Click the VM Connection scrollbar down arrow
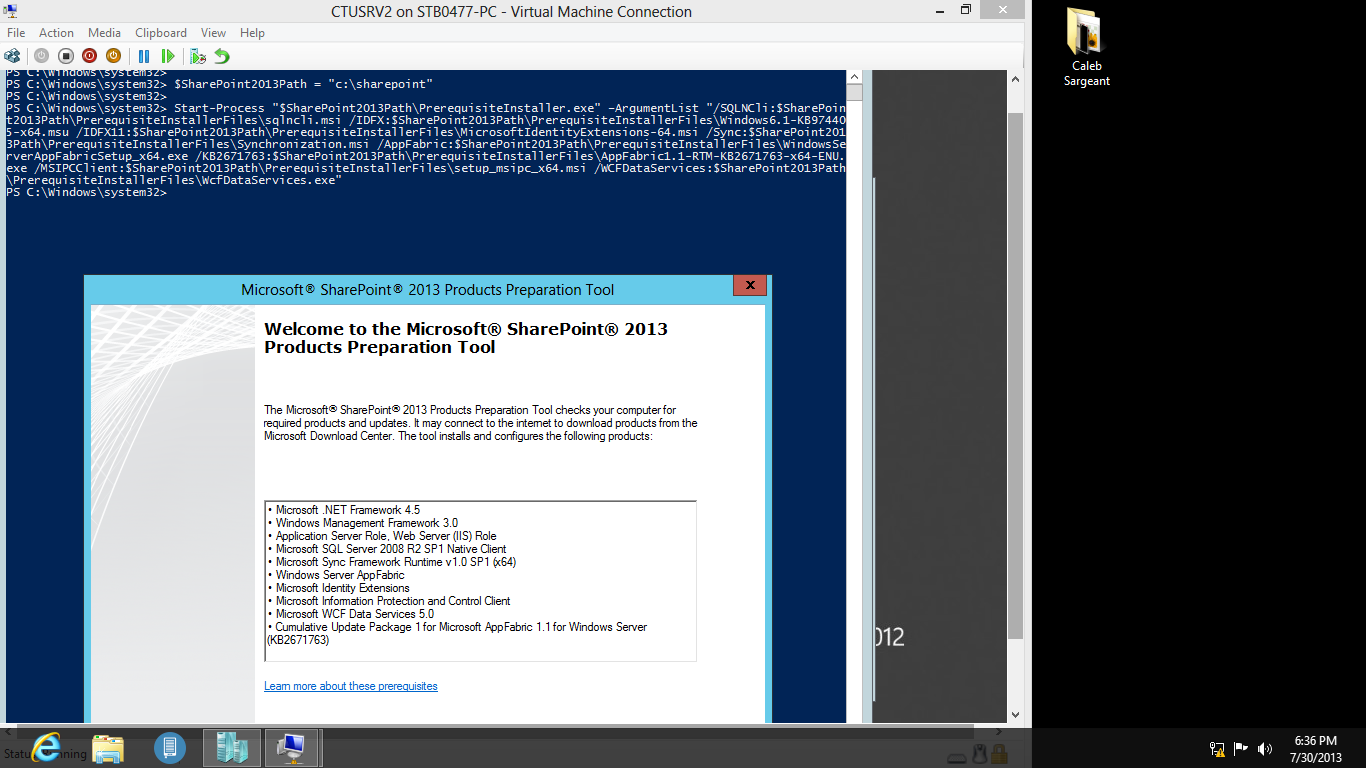The height and width of the screenshot is (768, 1366). click(x=1015, y=716)
